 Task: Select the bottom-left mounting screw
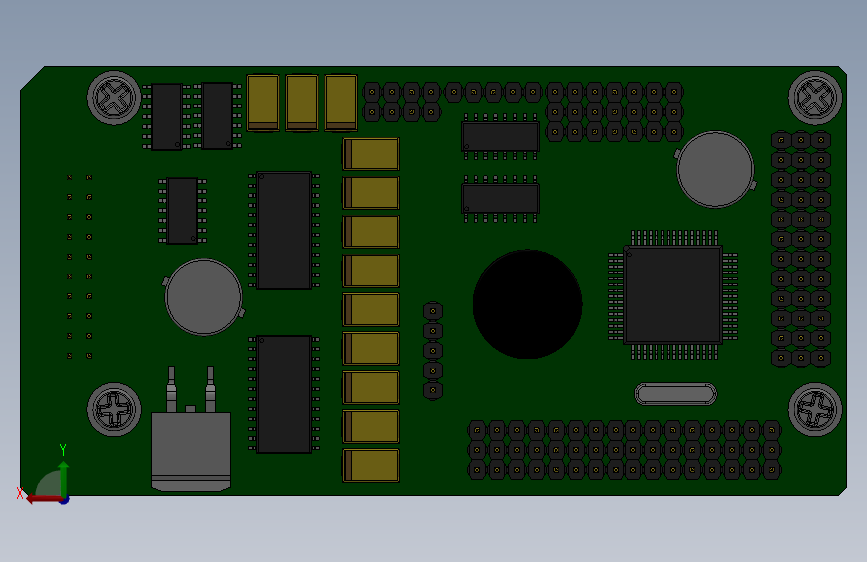pos(114,410)
